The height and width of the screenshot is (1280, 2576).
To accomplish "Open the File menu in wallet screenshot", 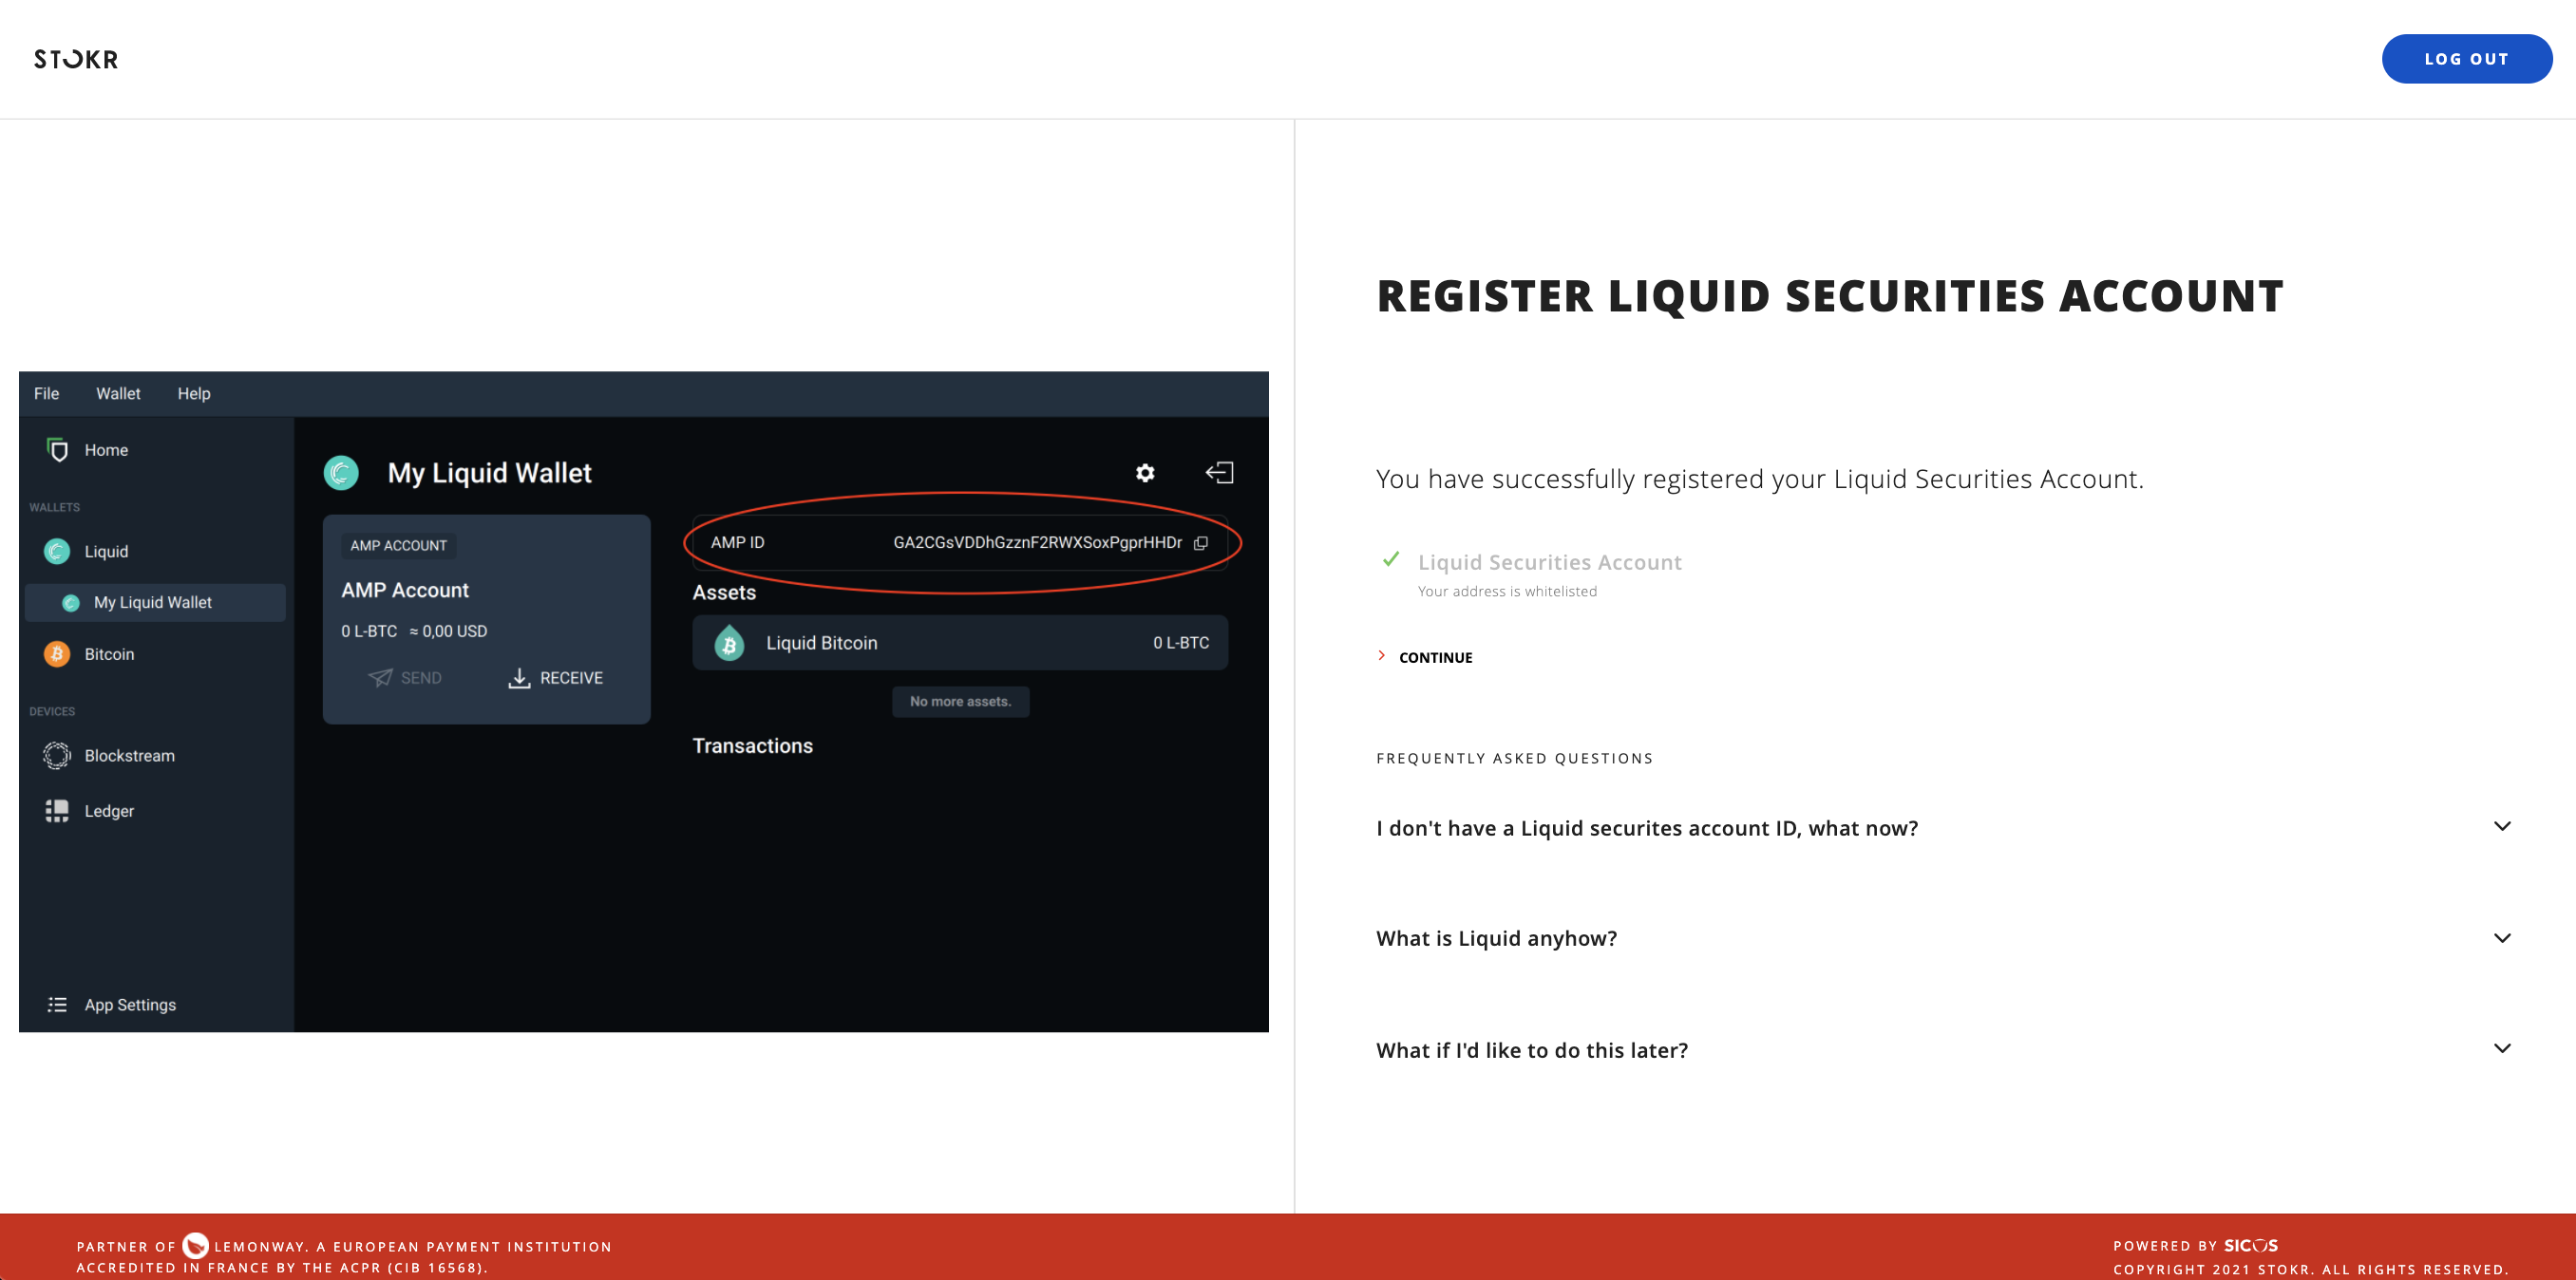I will click(x=46, y=393).
